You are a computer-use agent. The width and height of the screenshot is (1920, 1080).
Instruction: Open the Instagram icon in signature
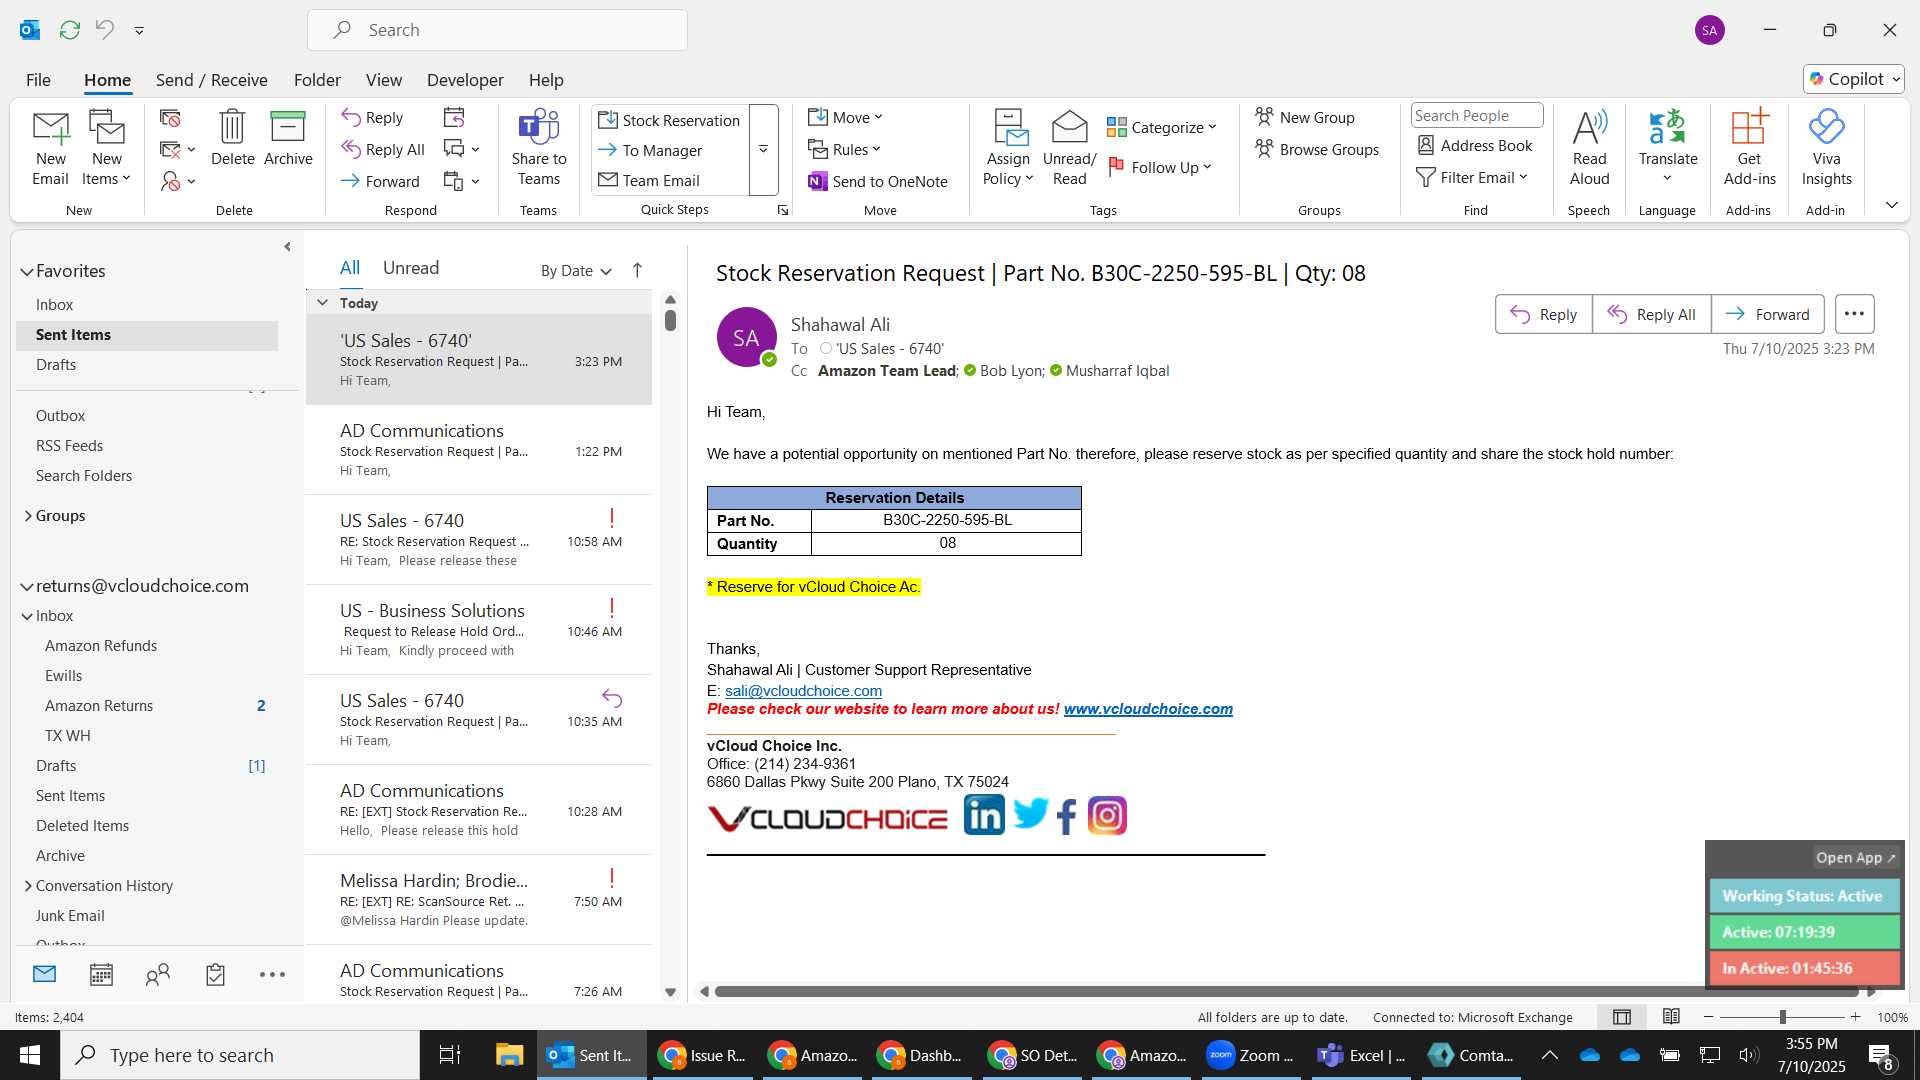click(1107, 816)
